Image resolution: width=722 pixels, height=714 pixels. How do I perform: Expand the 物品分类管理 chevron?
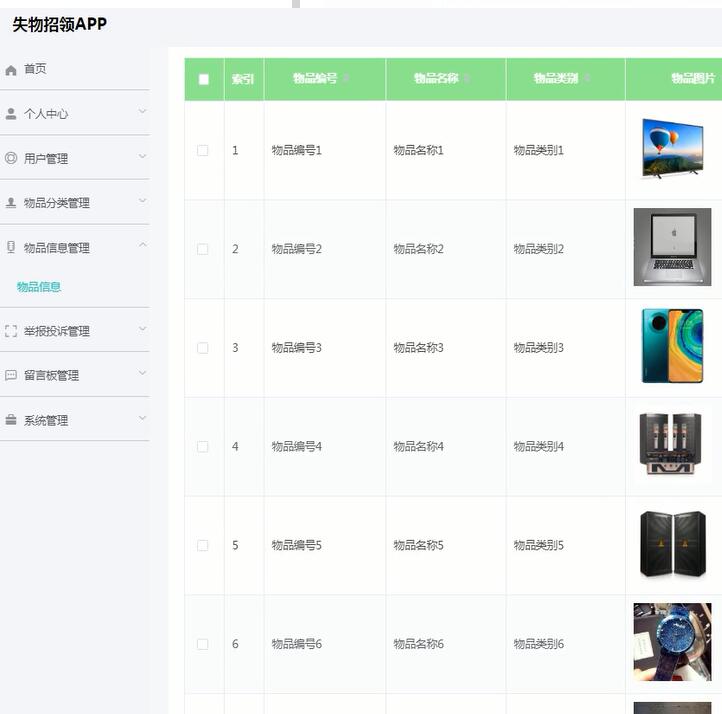(x=143, y=201)
